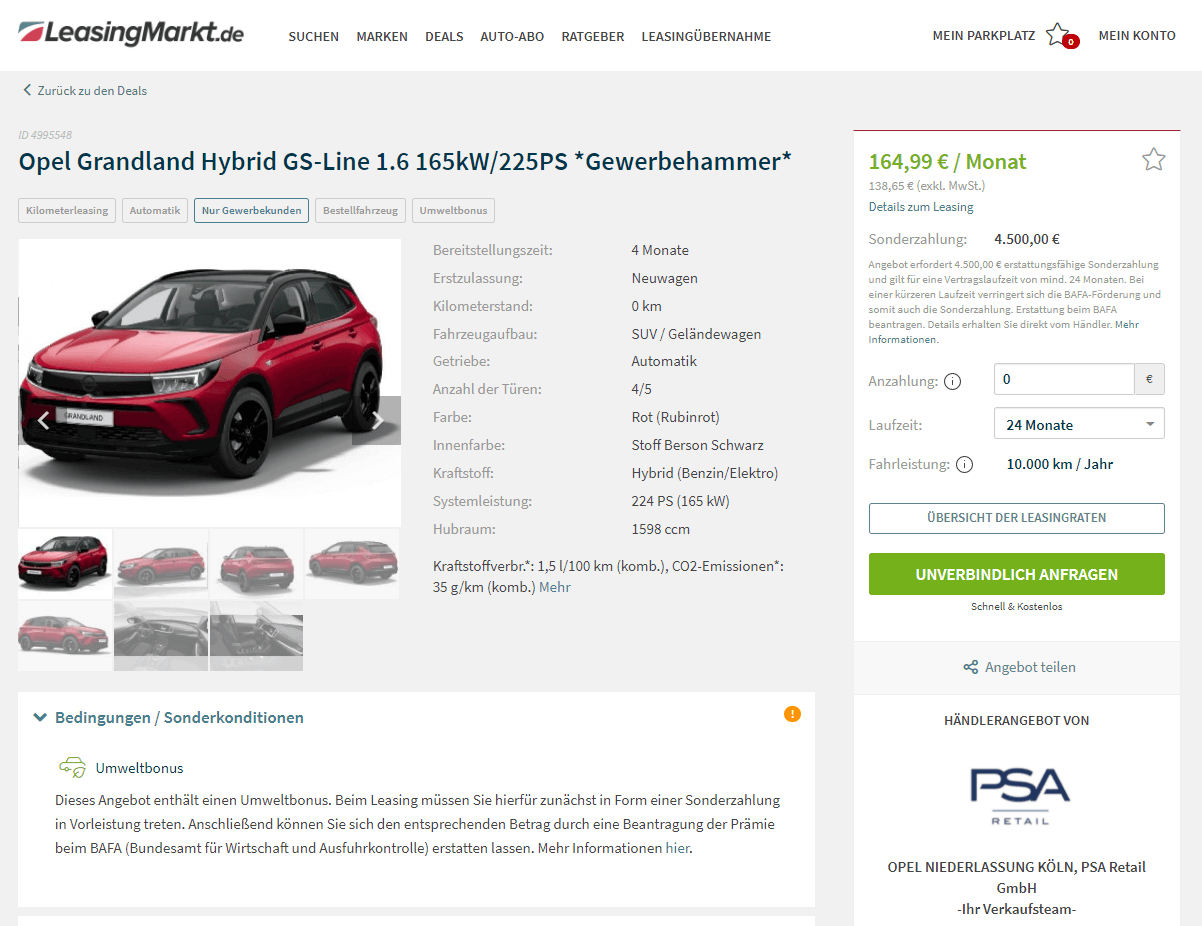The image size is (1202, 926).
Task: Open Details zum Leasing link
Action: tap(921, 207)
